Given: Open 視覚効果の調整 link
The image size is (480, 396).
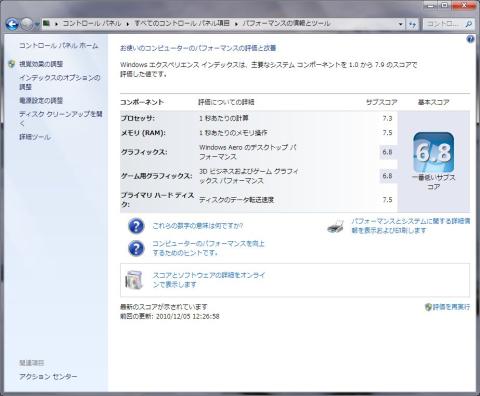Looking at the screenshot, I should point(41,64).
